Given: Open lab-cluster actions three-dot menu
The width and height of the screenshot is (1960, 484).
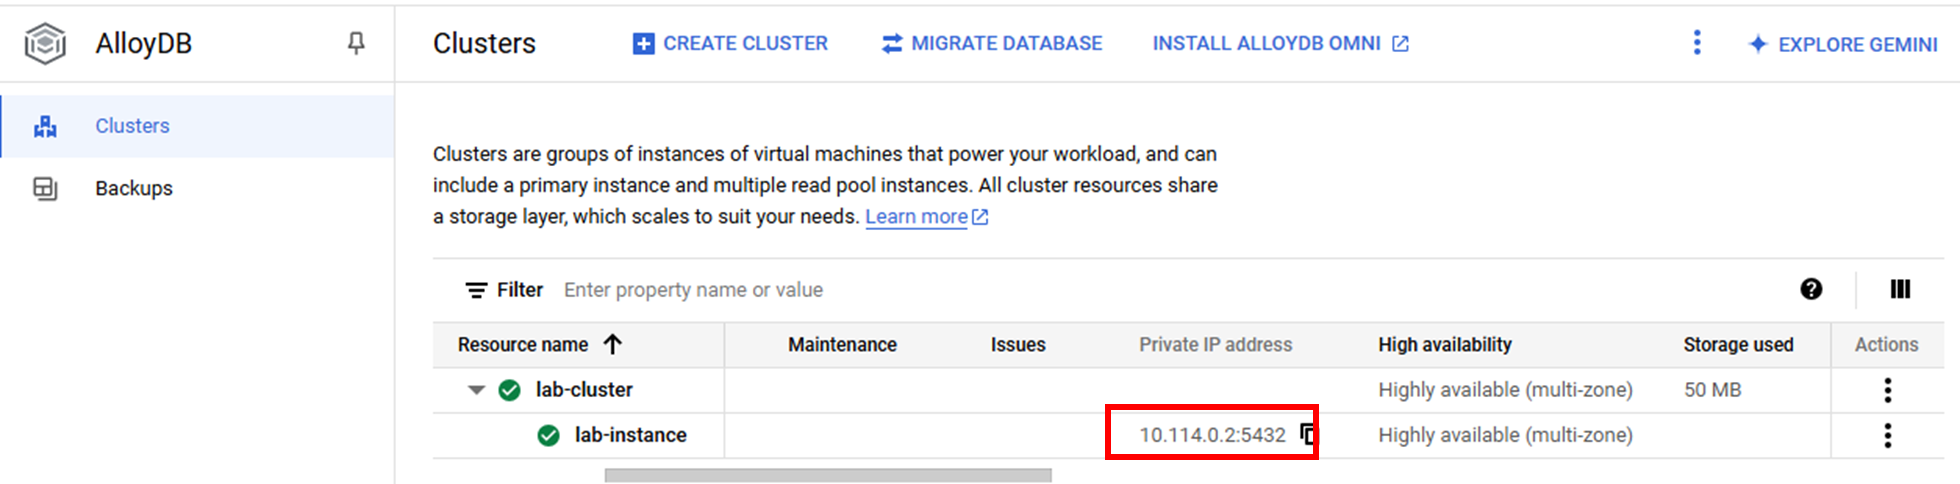Looking at the screenshot, I should pyautogui.click(x=1888, y=390).
